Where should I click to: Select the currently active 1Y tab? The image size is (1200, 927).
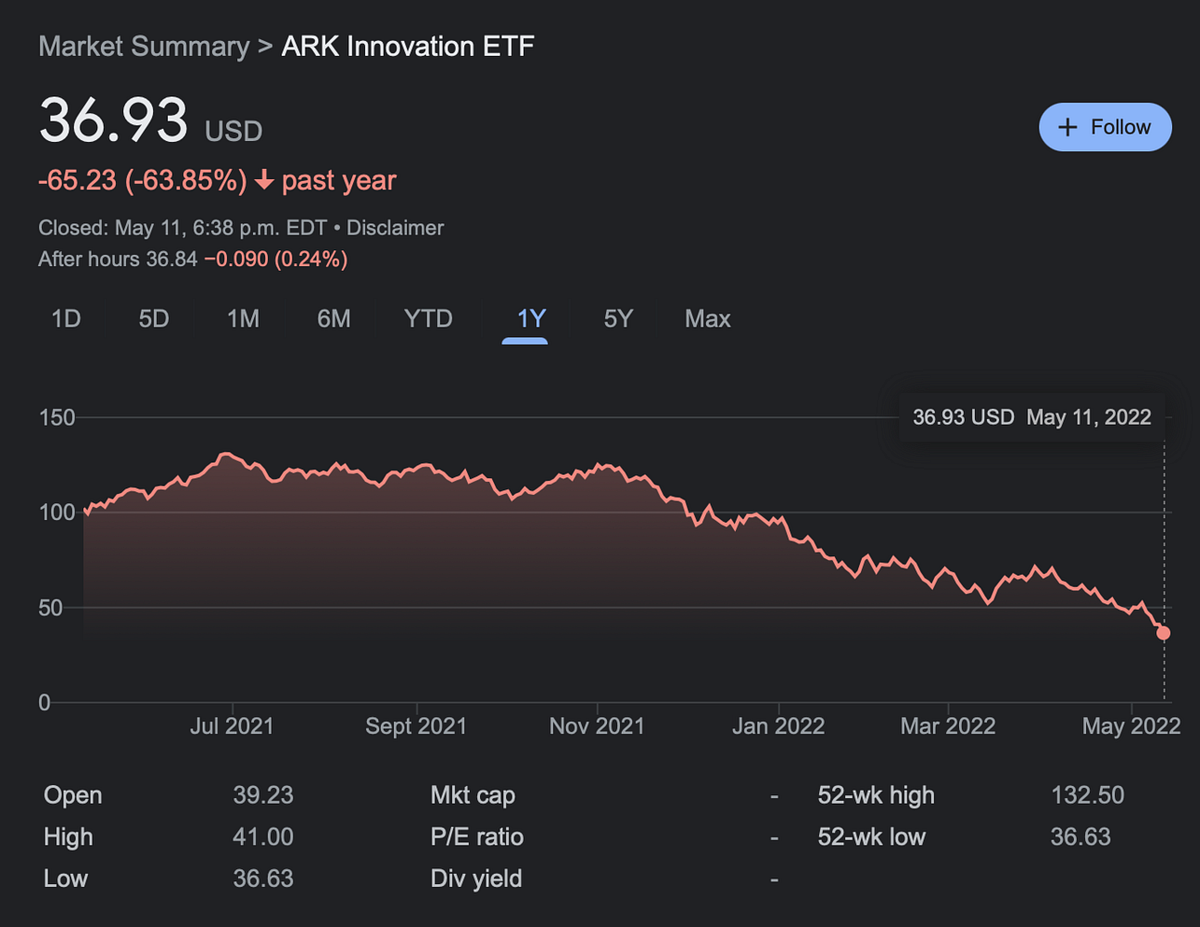[530, 318]
